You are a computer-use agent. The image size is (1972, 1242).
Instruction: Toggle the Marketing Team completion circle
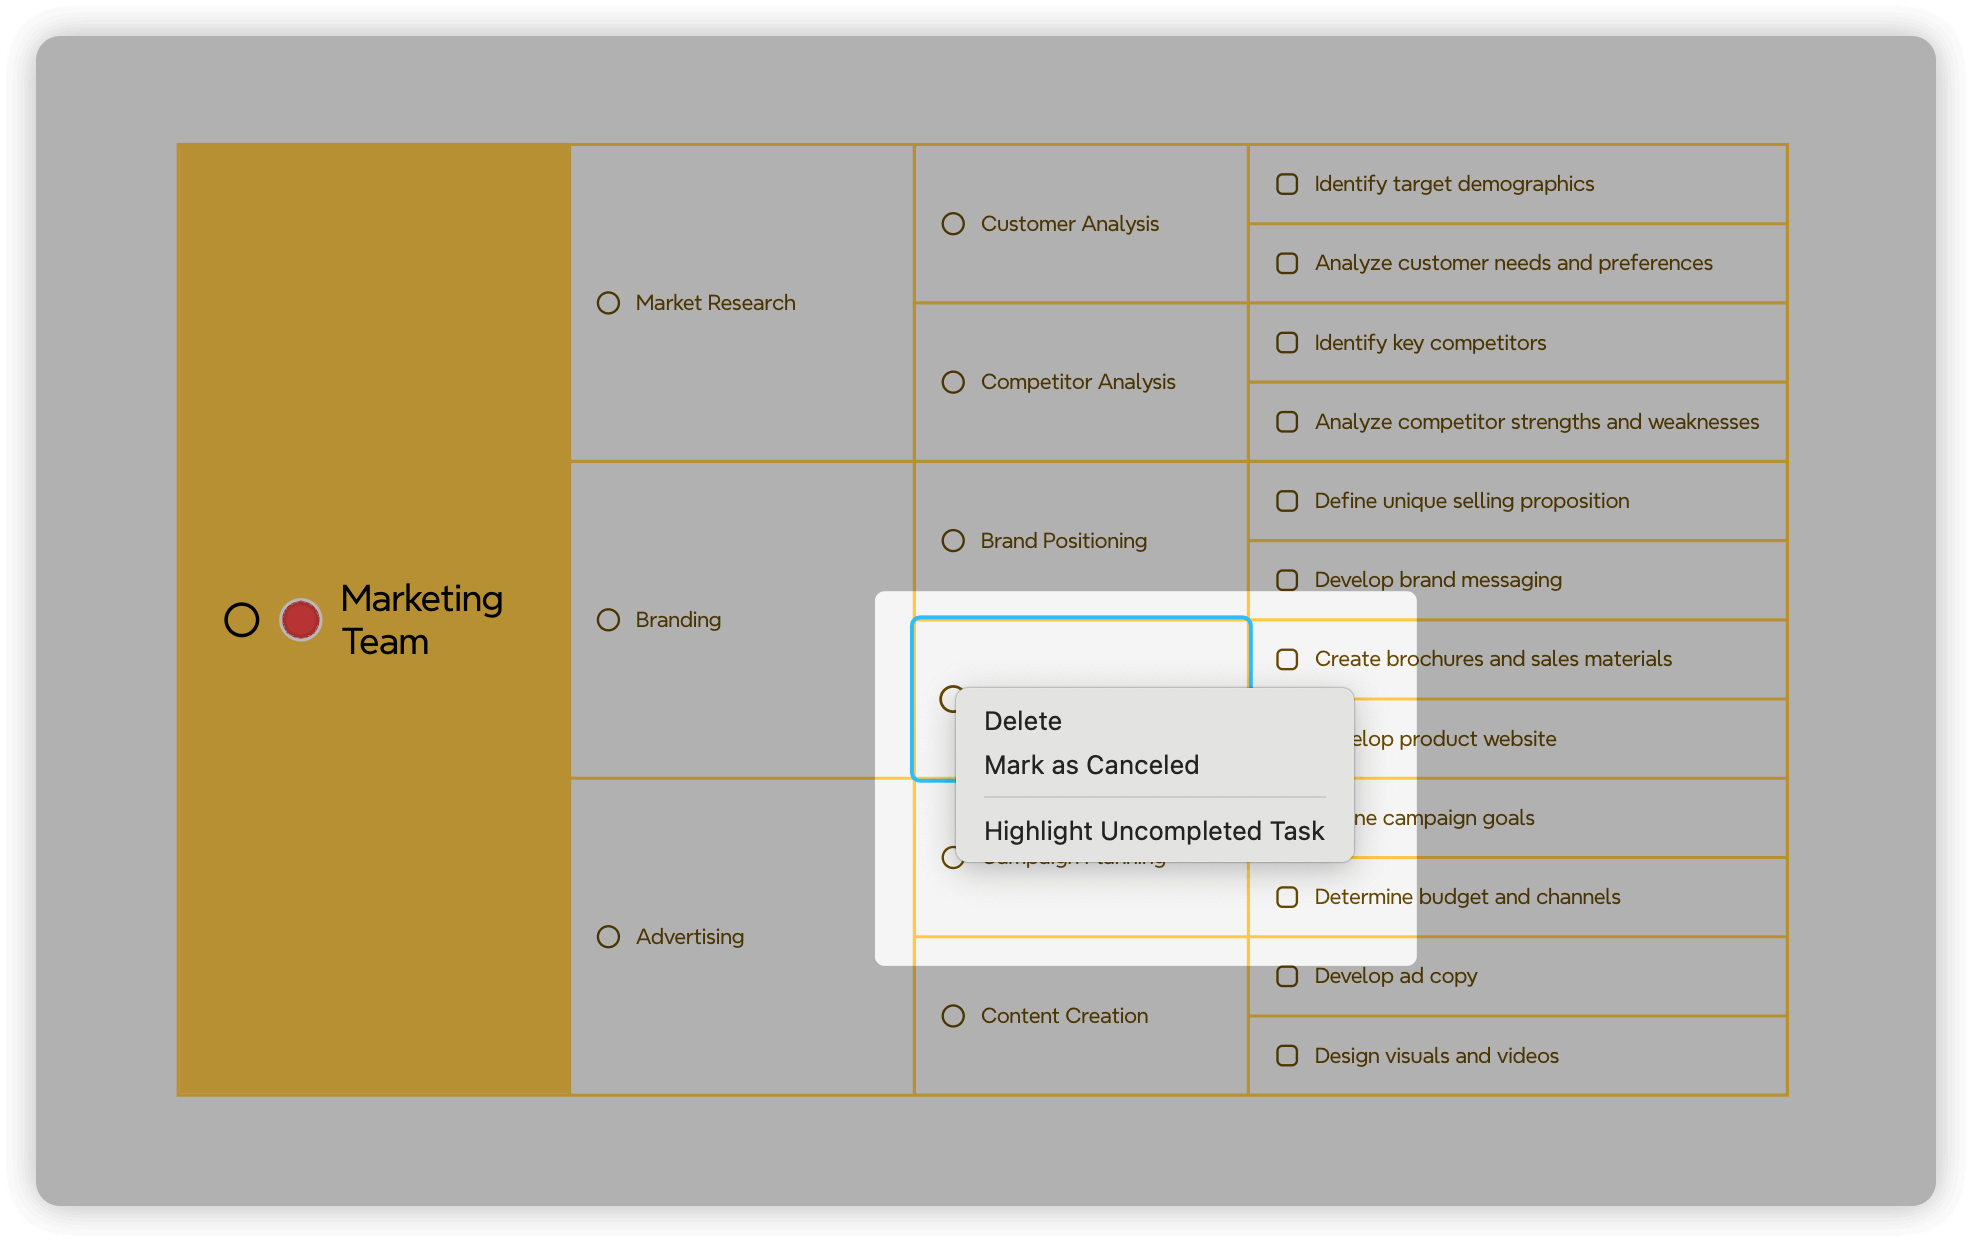coord(241,620)
